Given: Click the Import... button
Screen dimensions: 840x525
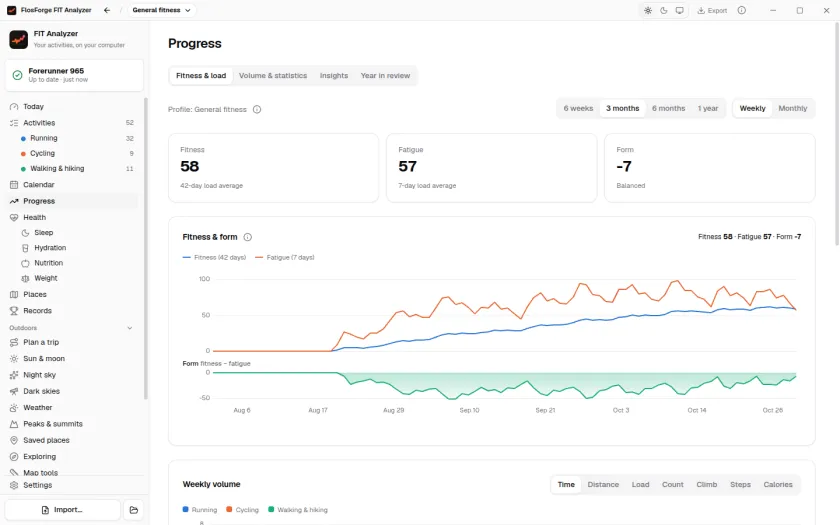Looking at the screenshot, I should pos(63,510).
